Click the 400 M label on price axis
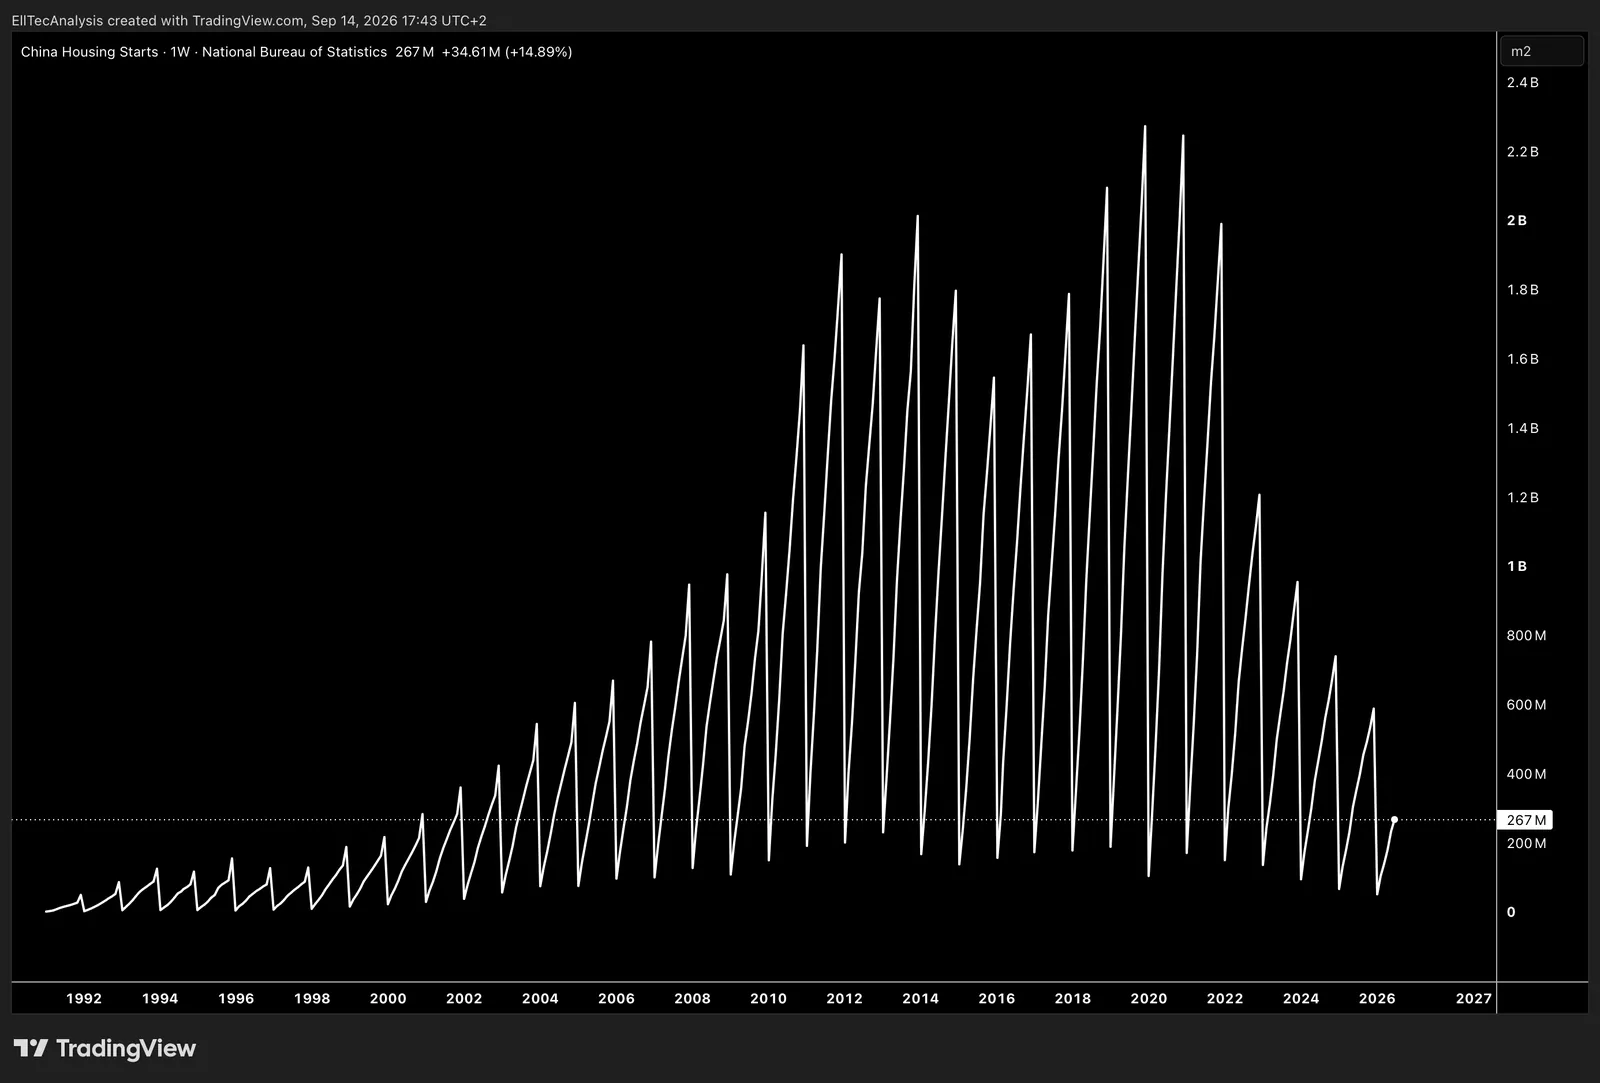Viewport: 1600px width, 1083px height. pos(1526,774)
